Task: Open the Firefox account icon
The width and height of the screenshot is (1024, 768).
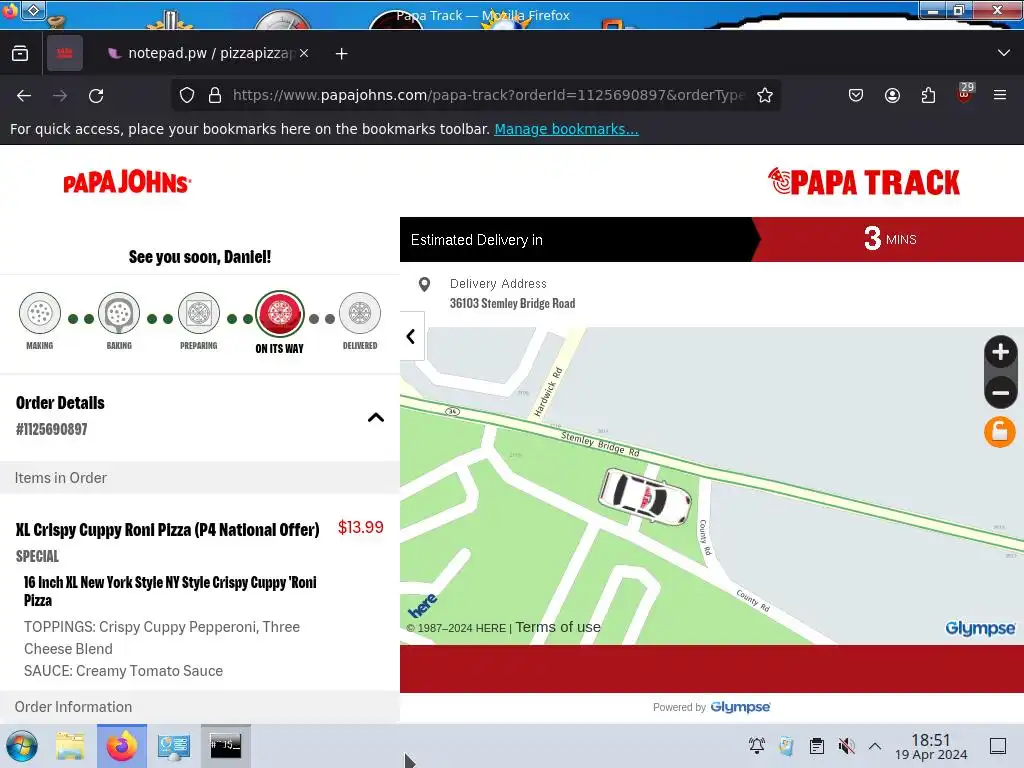Action: click(x=892, y=95)
